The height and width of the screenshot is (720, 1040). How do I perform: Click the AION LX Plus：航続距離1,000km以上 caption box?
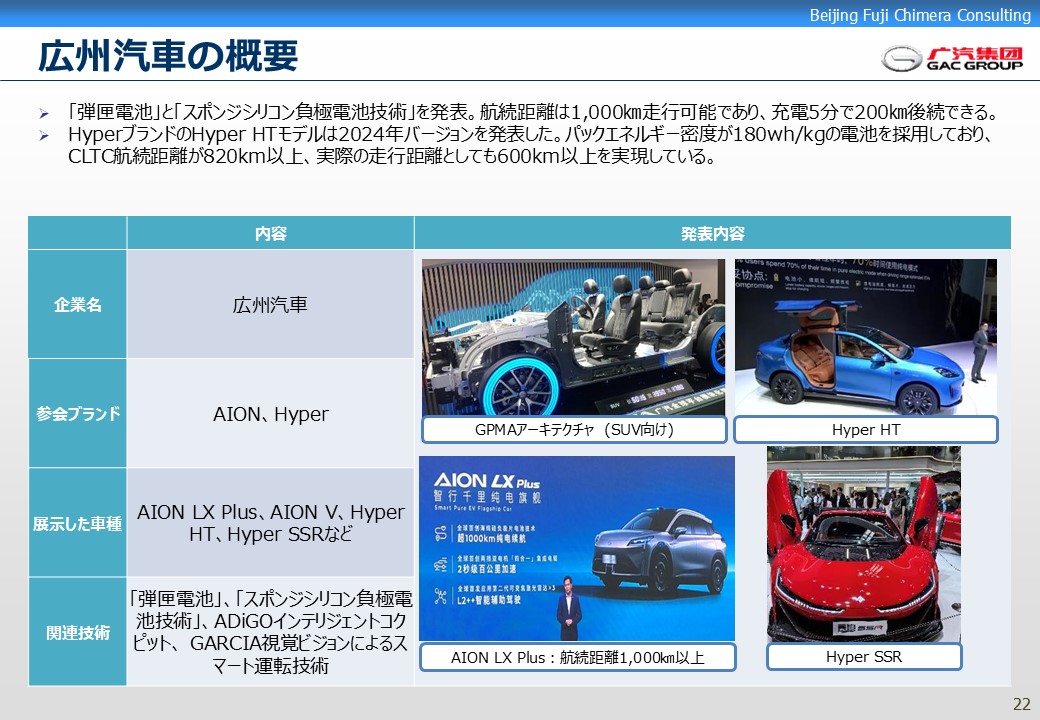pos(578,657)
